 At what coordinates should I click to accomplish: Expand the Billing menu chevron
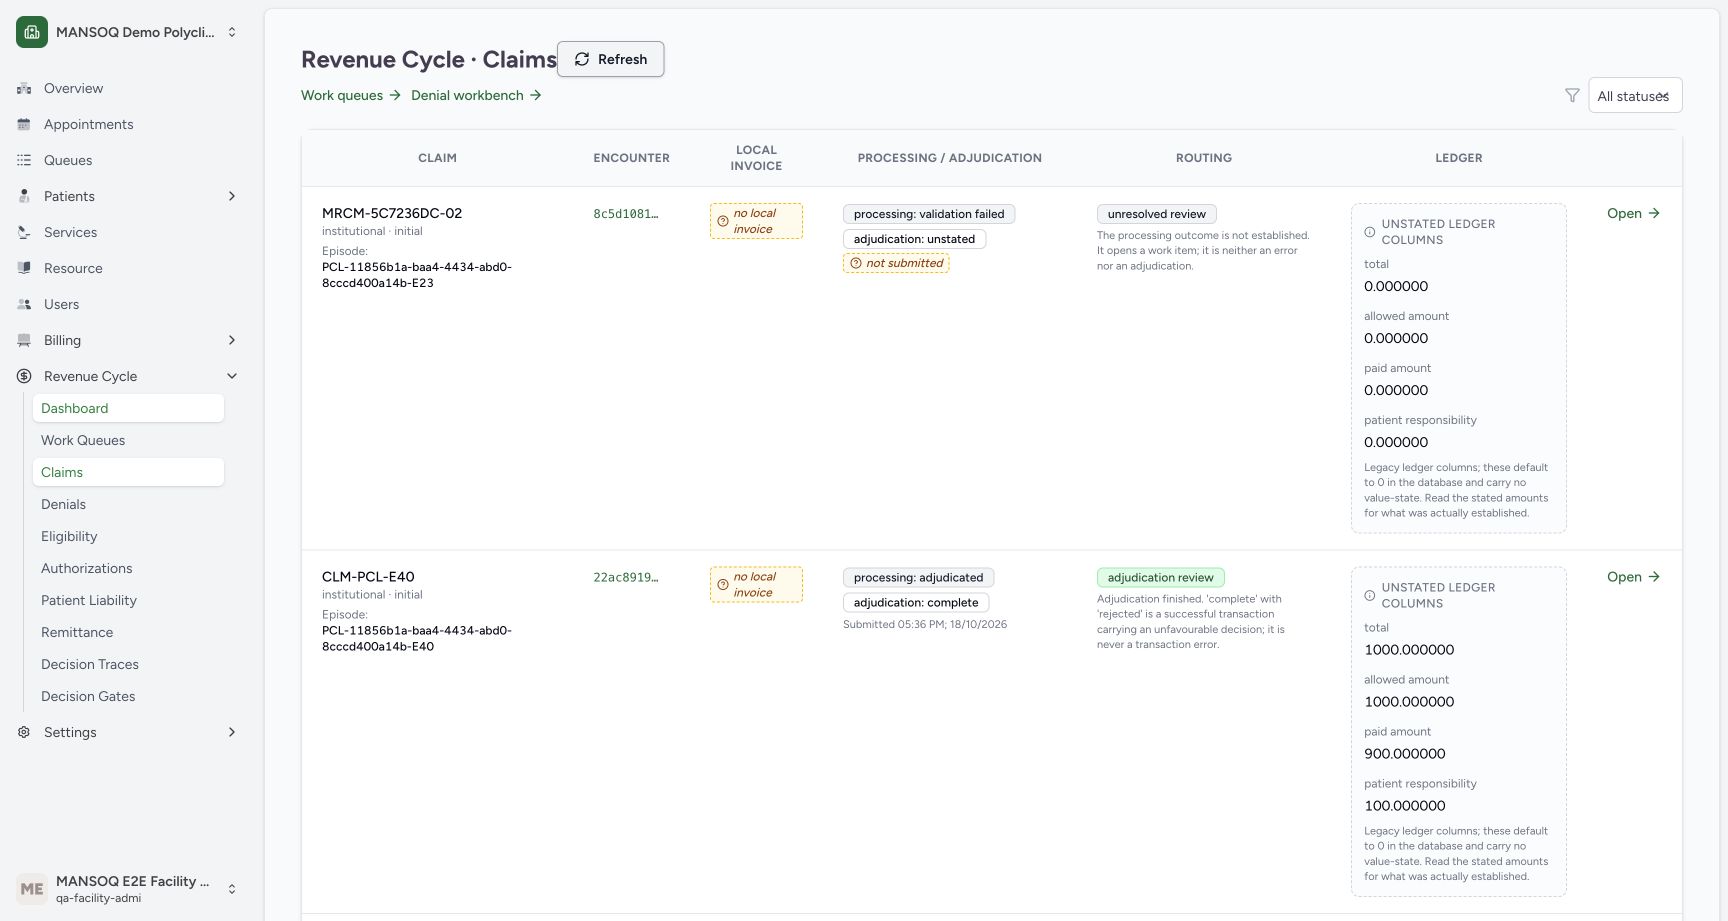click(232, 340)
